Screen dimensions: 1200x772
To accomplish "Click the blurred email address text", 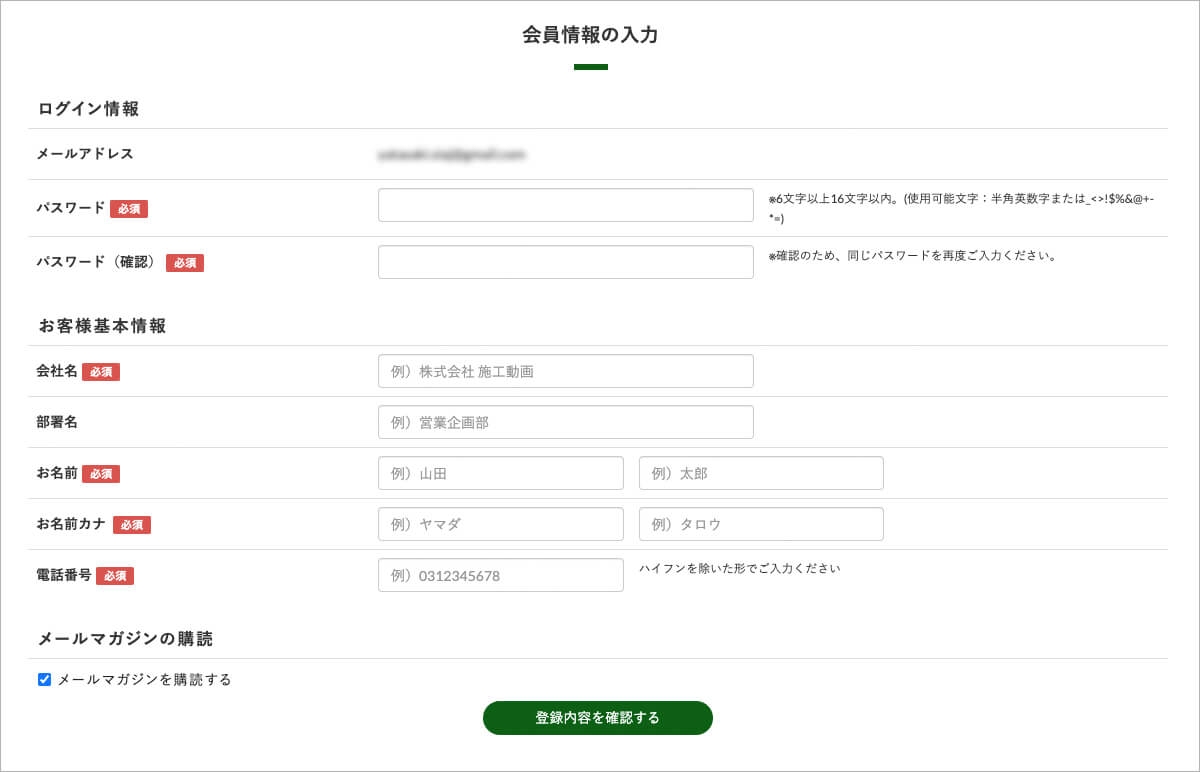I will [x=451, y=155].
